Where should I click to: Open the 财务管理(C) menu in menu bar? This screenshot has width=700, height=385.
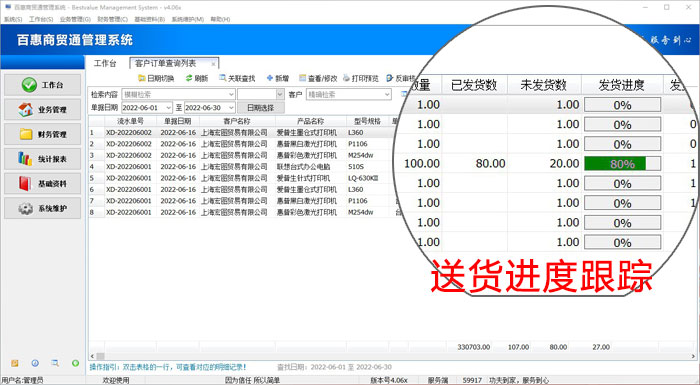[112, 19]
